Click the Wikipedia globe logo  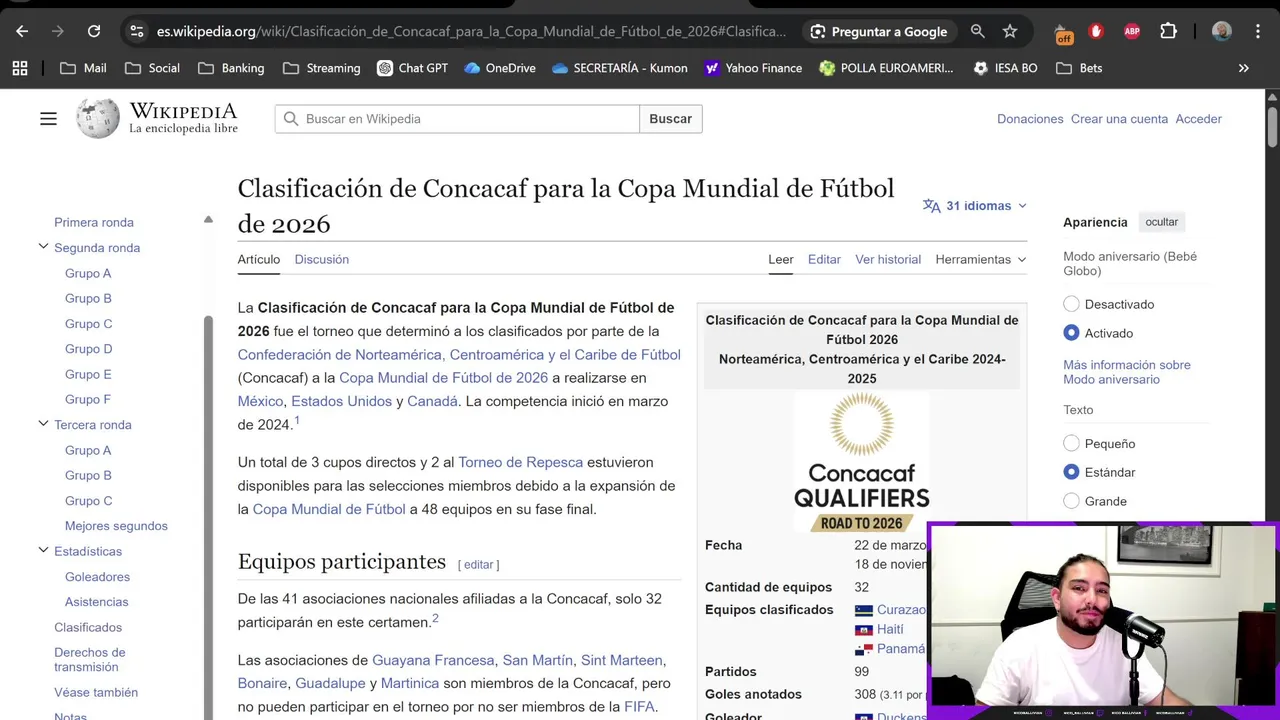tap(98, 119)
